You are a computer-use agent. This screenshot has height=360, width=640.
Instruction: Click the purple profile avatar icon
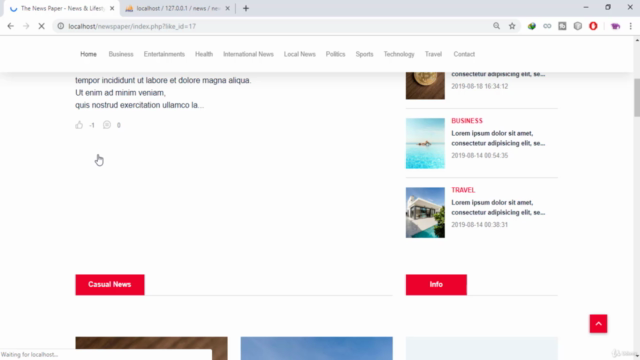(x=616, y=26)
